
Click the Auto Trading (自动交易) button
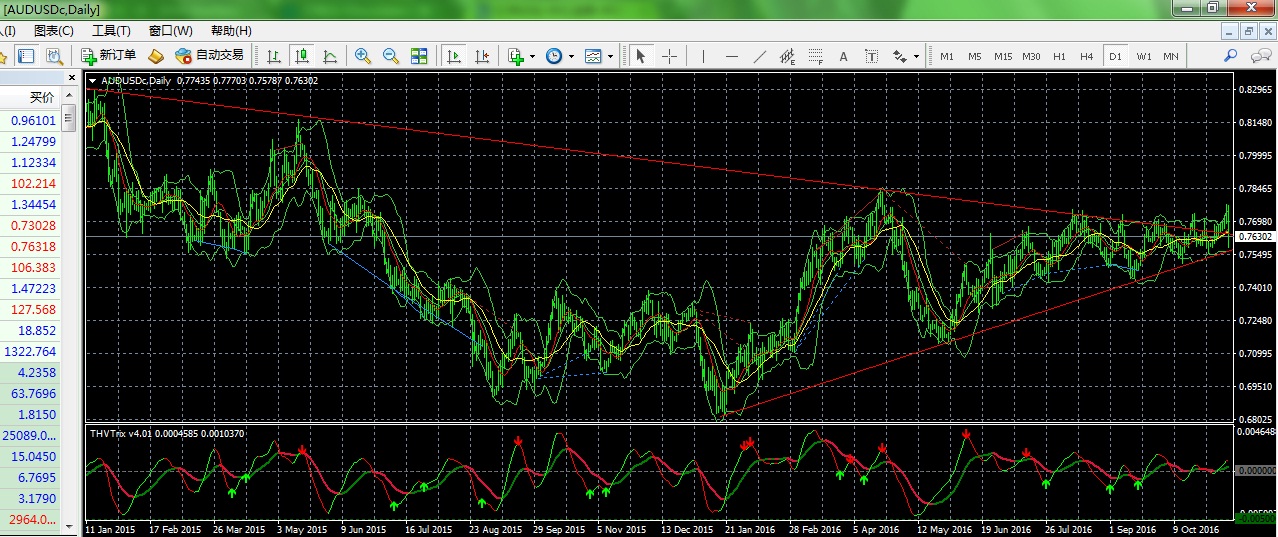(x=209, y=56)
